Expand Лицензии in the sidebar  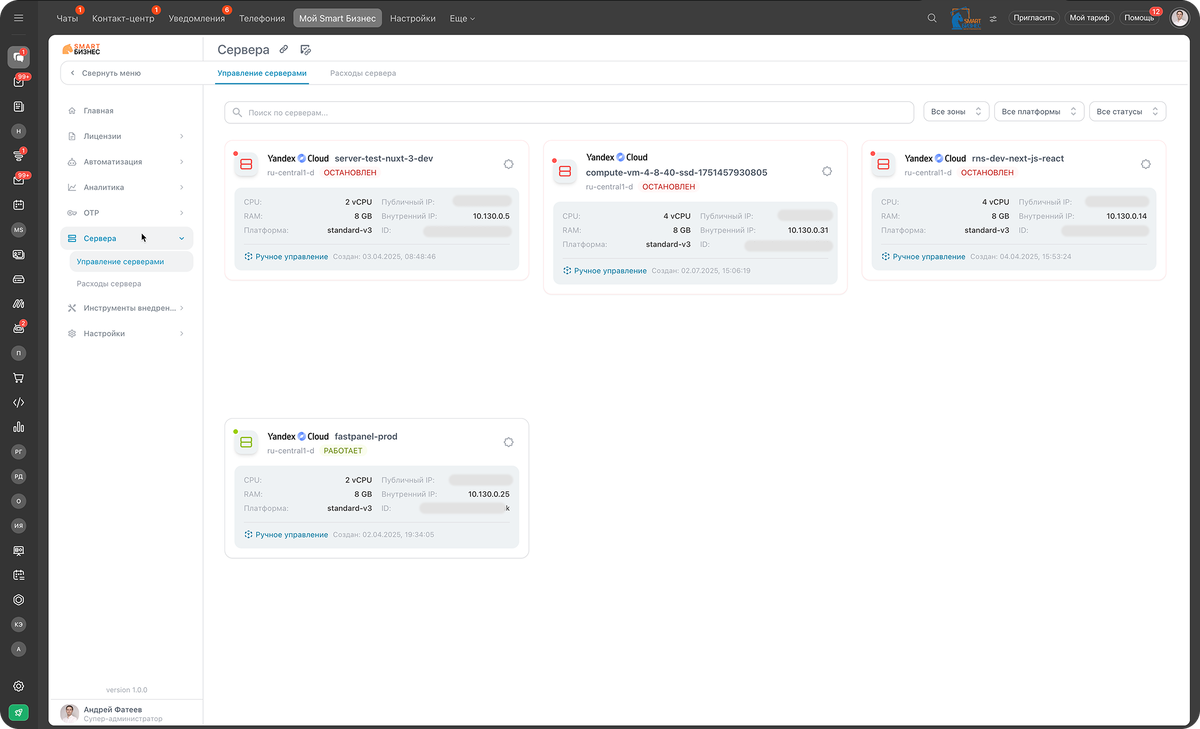(x=127, y=136)
